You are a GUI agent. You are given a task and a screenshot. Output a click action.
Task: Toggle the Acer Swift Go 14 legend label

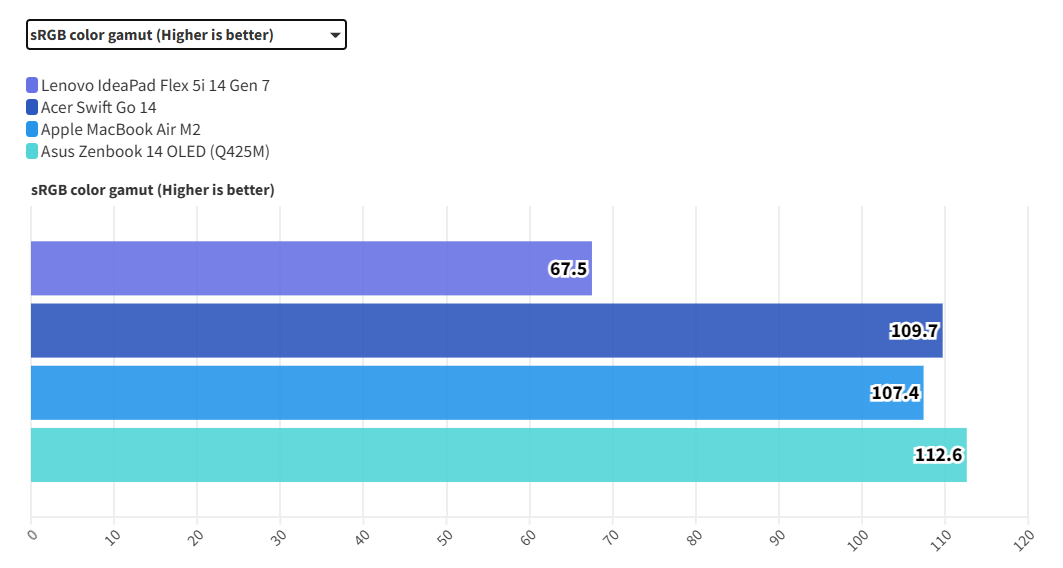[x=98, y=108]
